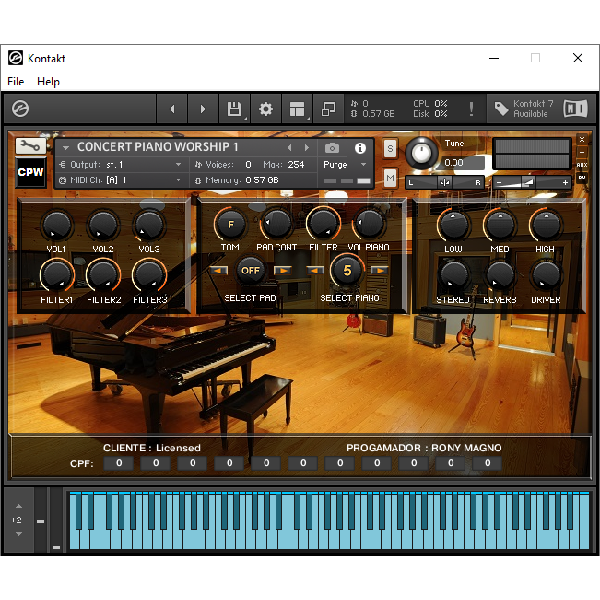Viewport: 600px width, 600px height.
Task: Open the Help menu
Action: tap(49, 82)
